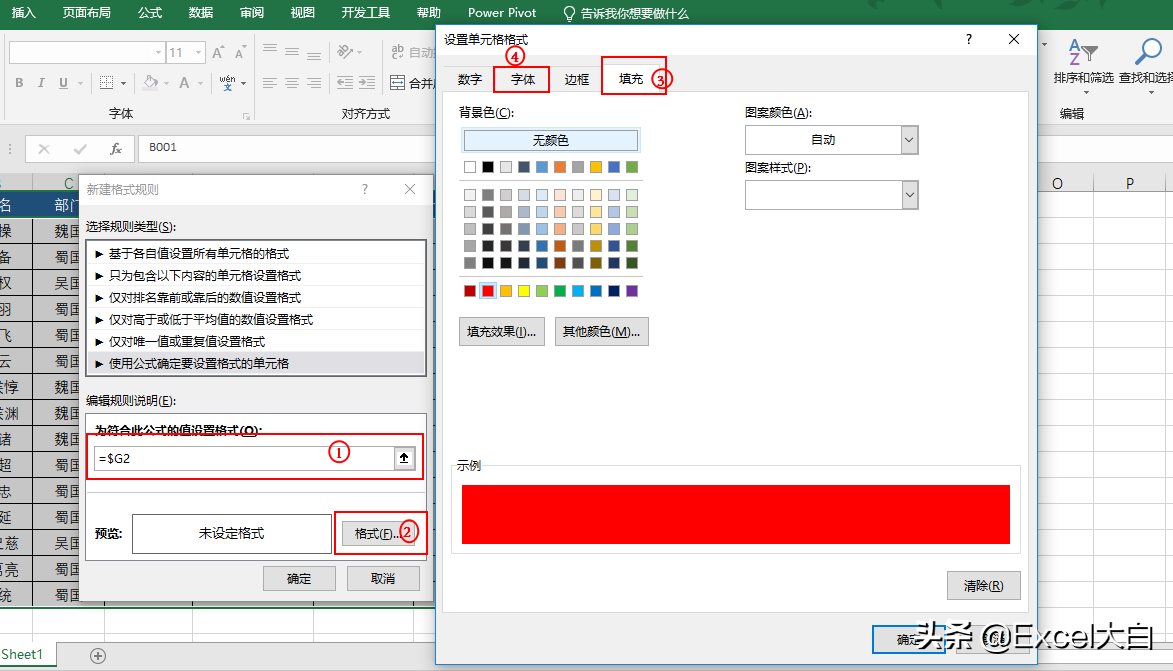Click the Sort and Filter icon
Screen dimensions: 1173x671
tap(1082, 52)
